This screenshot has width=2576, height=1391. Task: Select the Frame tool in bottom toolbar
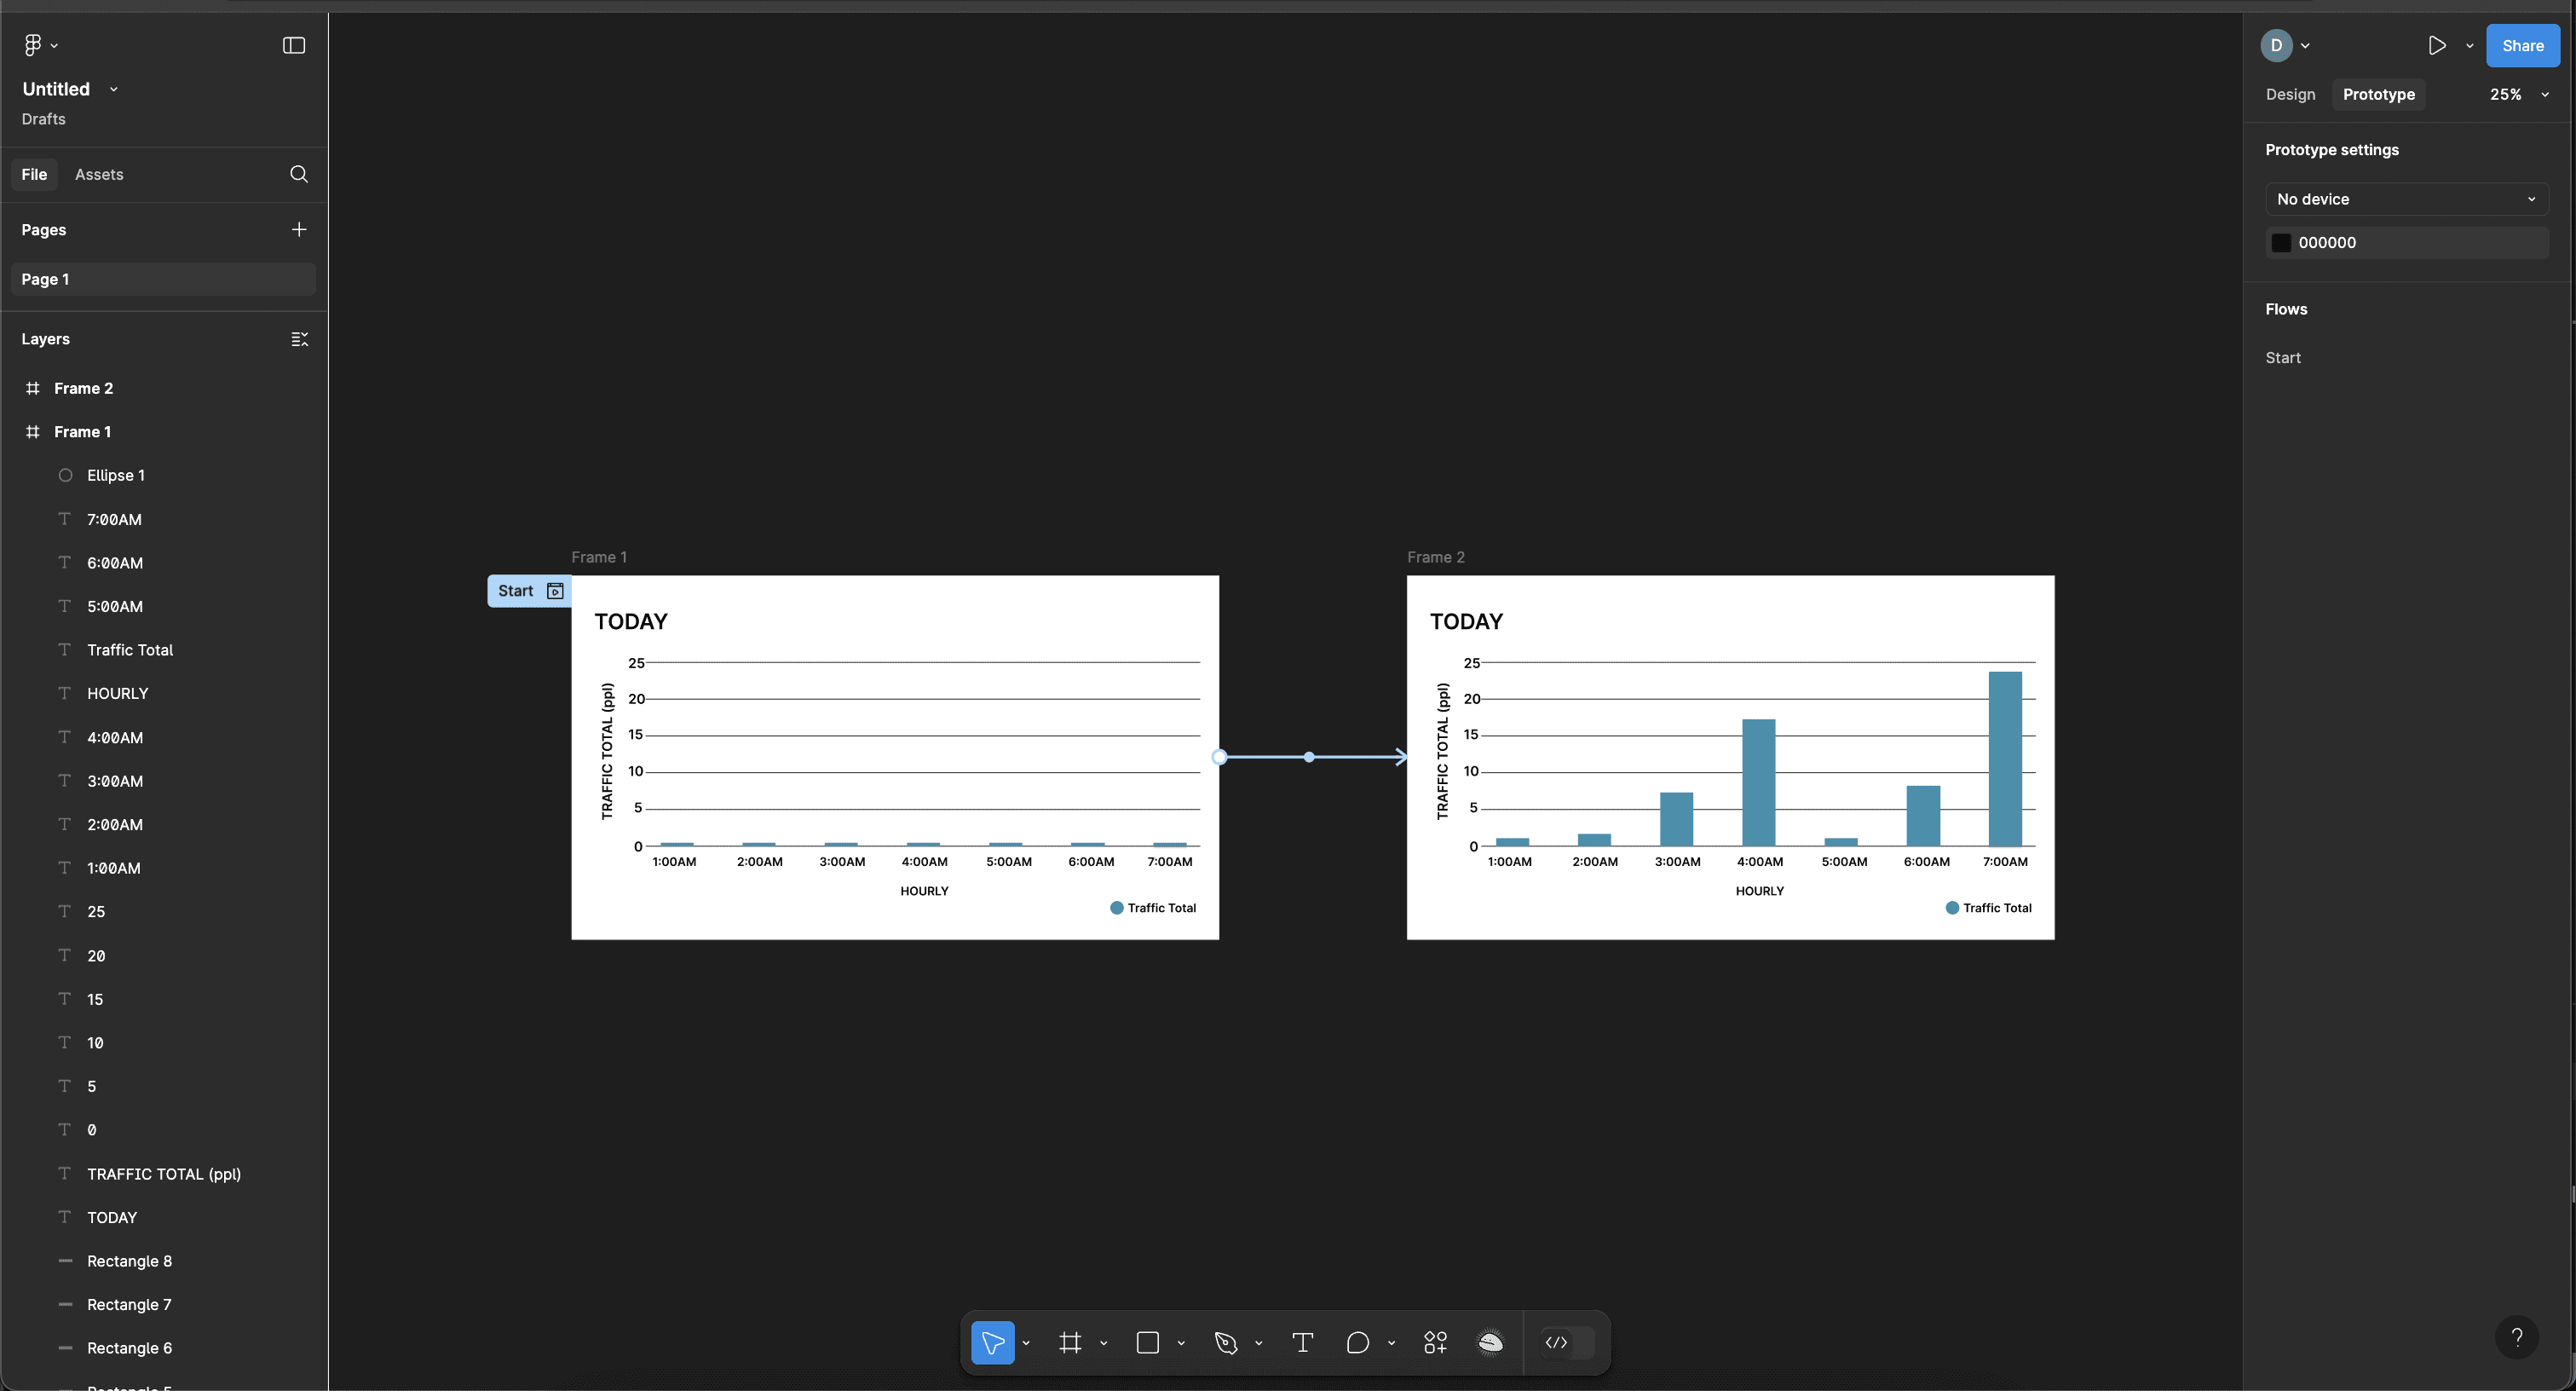(1070, 1343)
